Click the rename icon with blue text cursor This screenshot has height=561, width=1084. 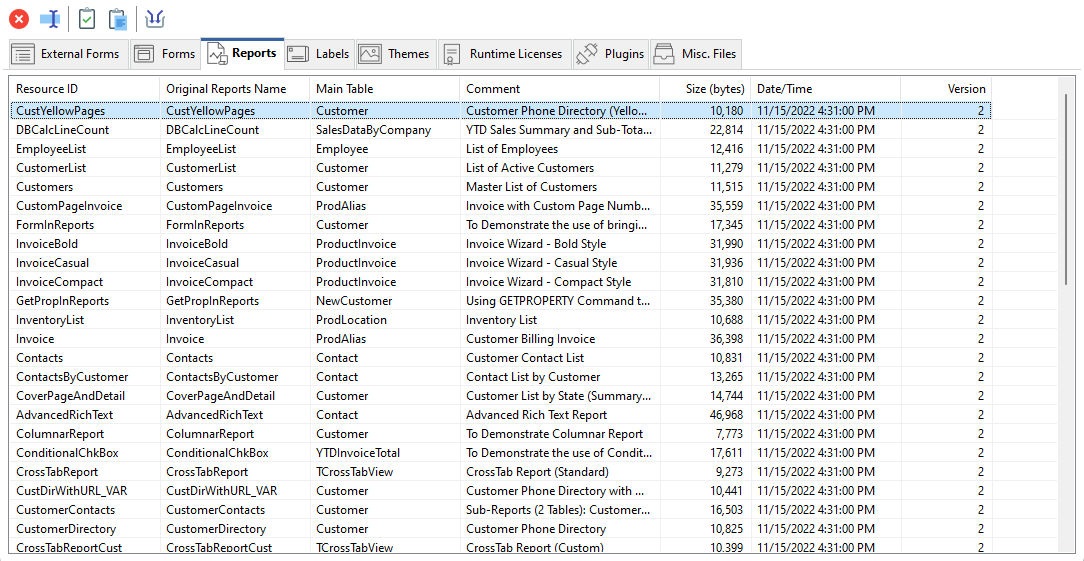pyautogui.click(x=50, y=19)
